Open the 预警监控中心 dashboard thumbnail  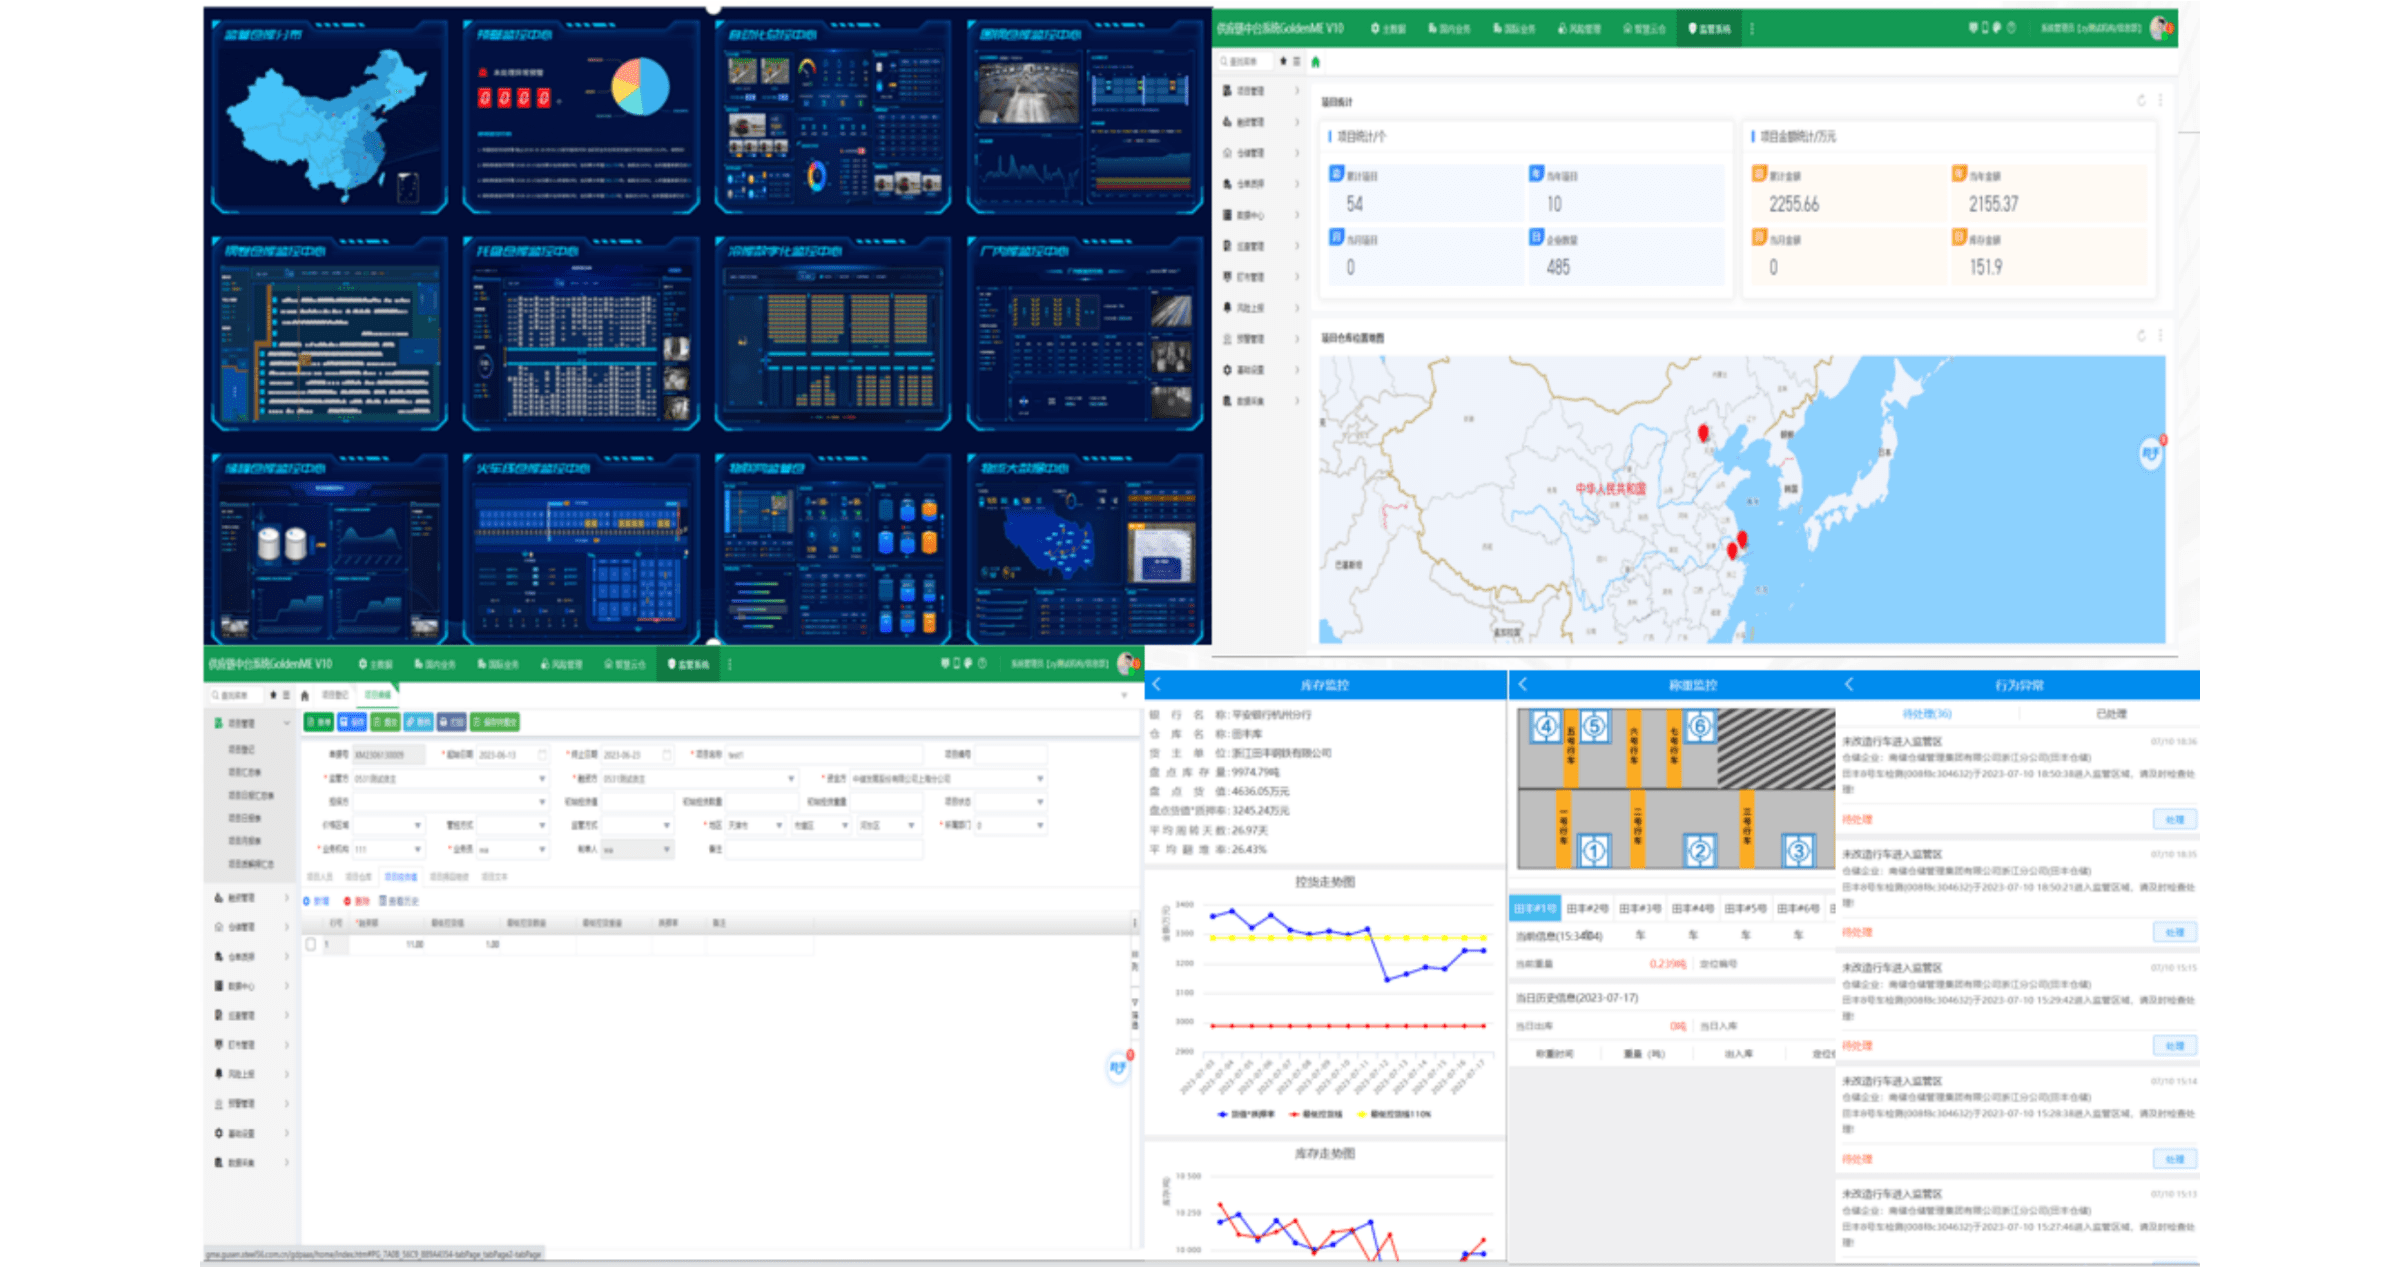click(581, 115)
